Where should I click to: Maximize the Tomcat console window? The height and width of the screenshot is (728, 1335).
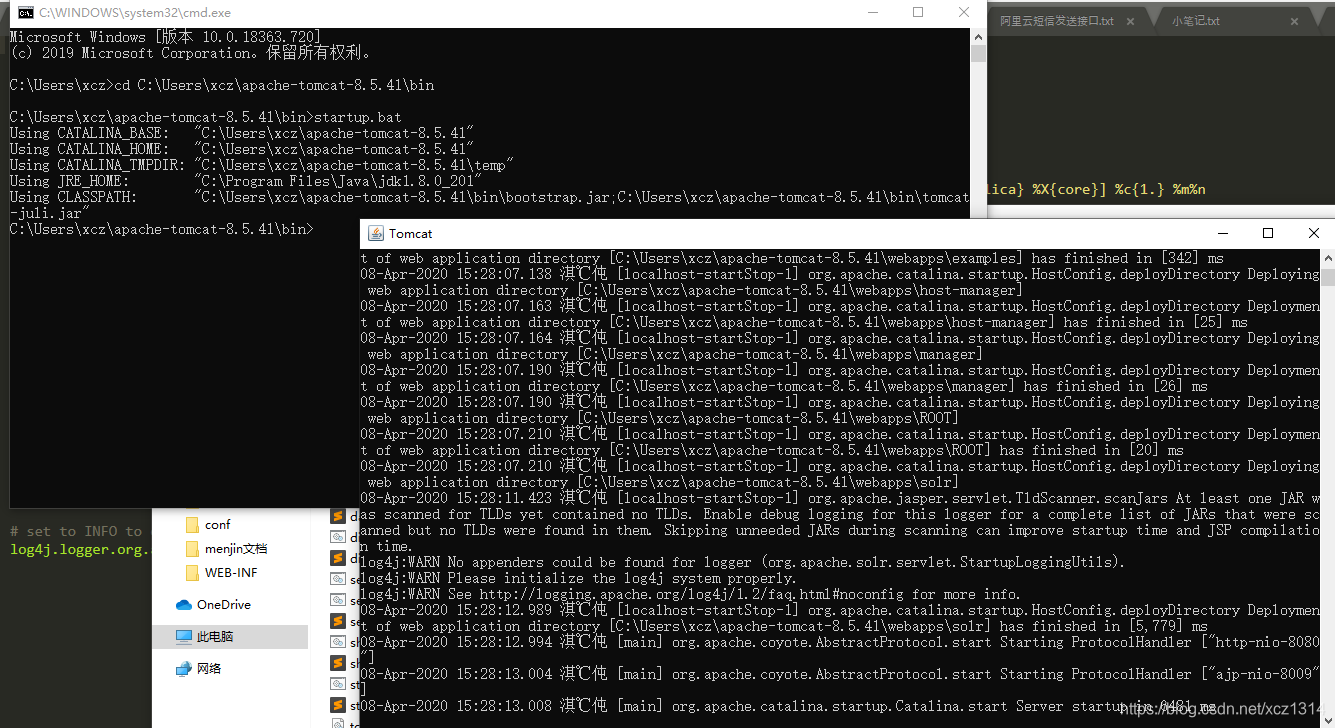click(1267, 233)
